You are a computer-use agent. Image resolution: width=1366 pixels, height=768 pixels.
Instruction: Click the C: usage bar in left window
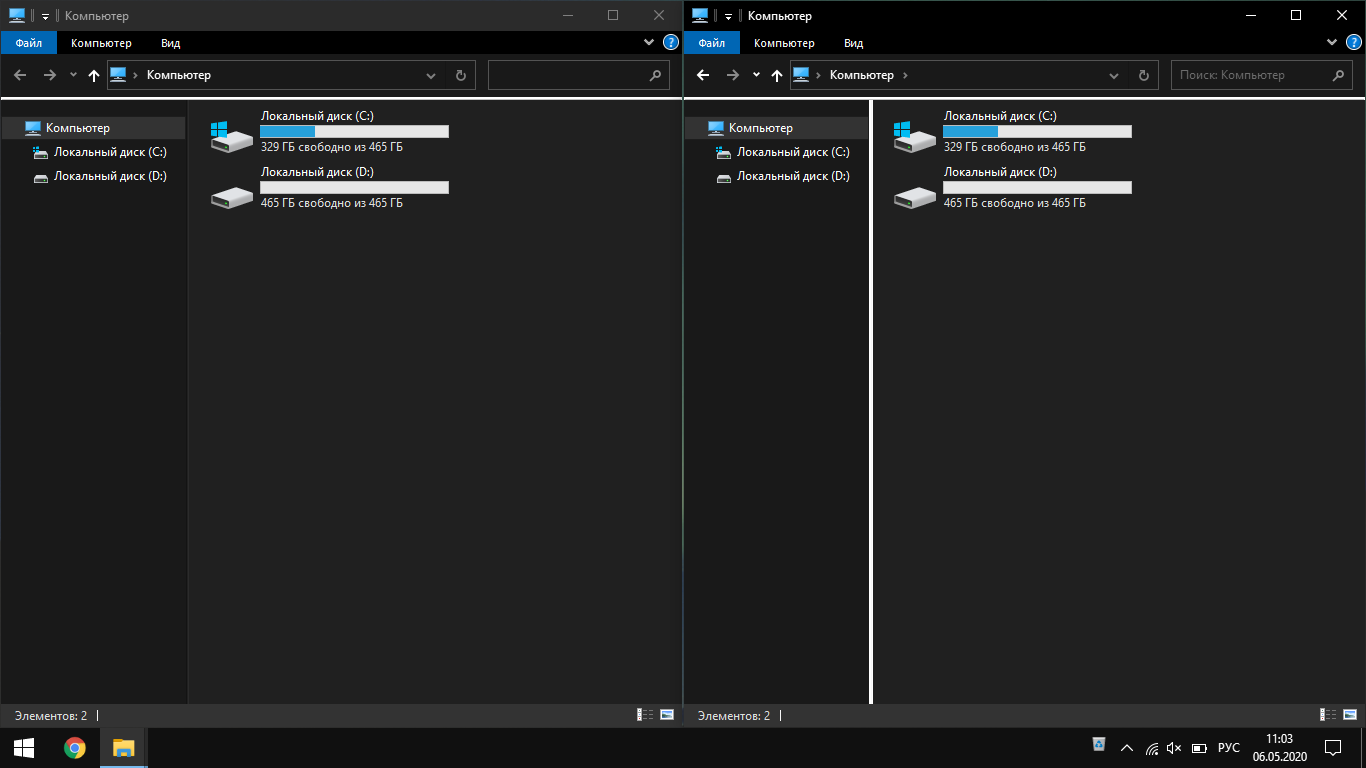(x=354, y=131)
